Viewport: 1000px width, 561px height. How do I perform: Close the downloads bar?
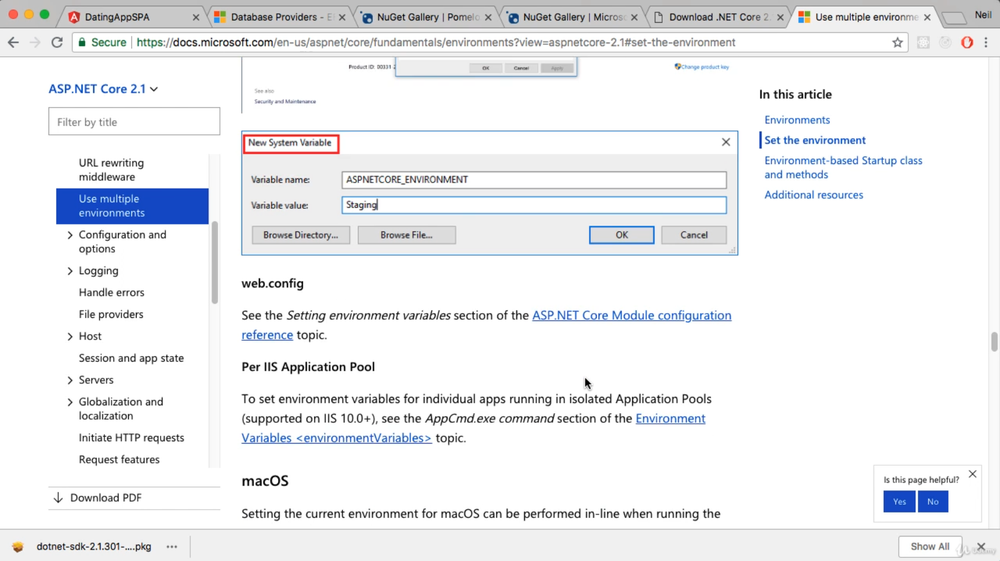(981, 546)
